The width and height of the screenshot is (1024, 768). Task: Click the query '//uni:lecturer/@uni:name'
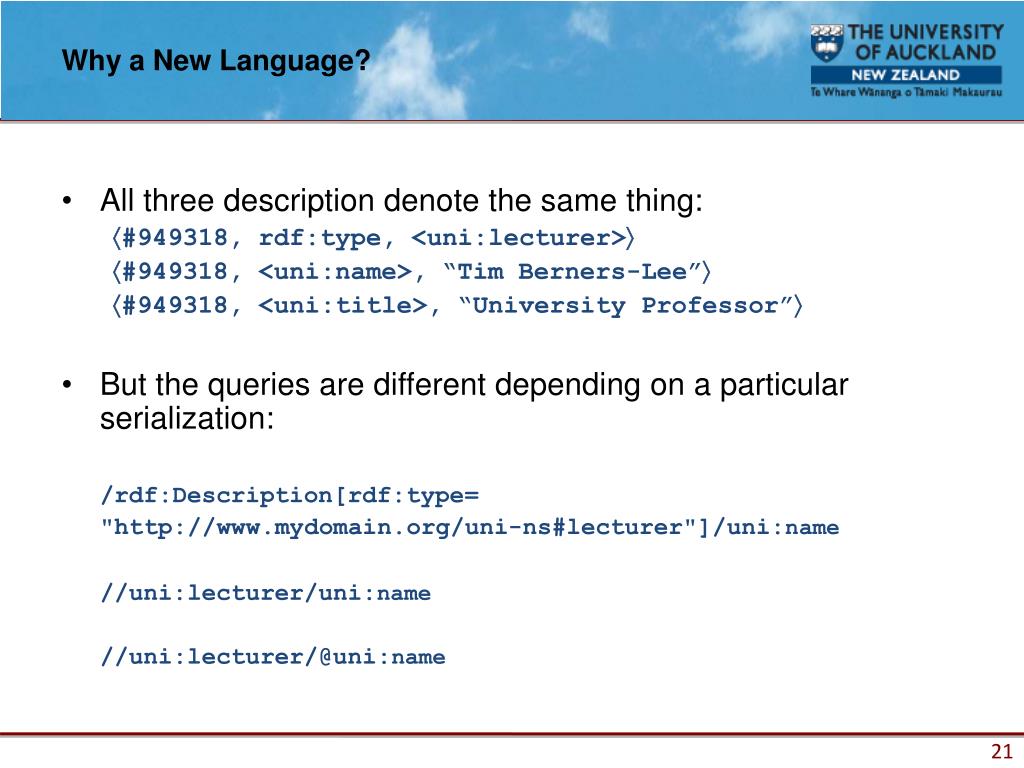[x=273, y=657]
